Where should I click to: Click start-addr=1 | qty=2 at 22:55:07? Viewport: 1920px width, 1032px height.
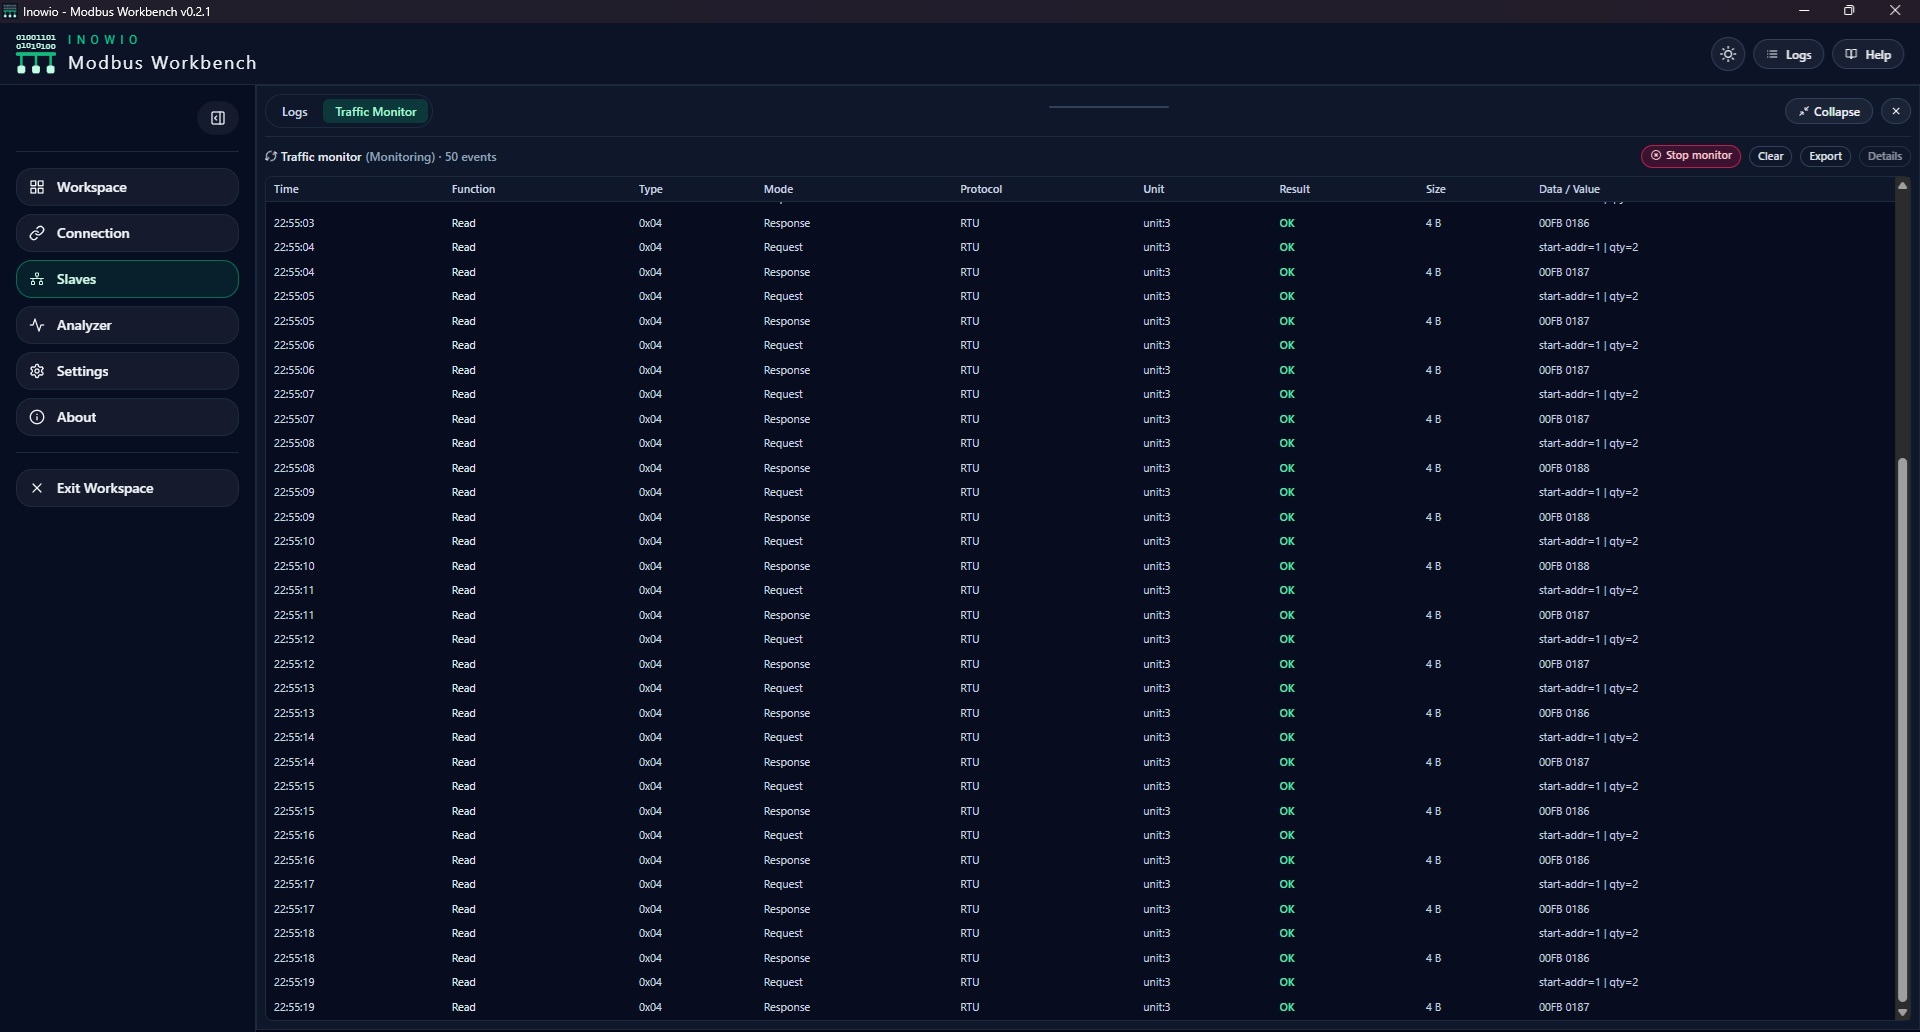point(1588,394)
